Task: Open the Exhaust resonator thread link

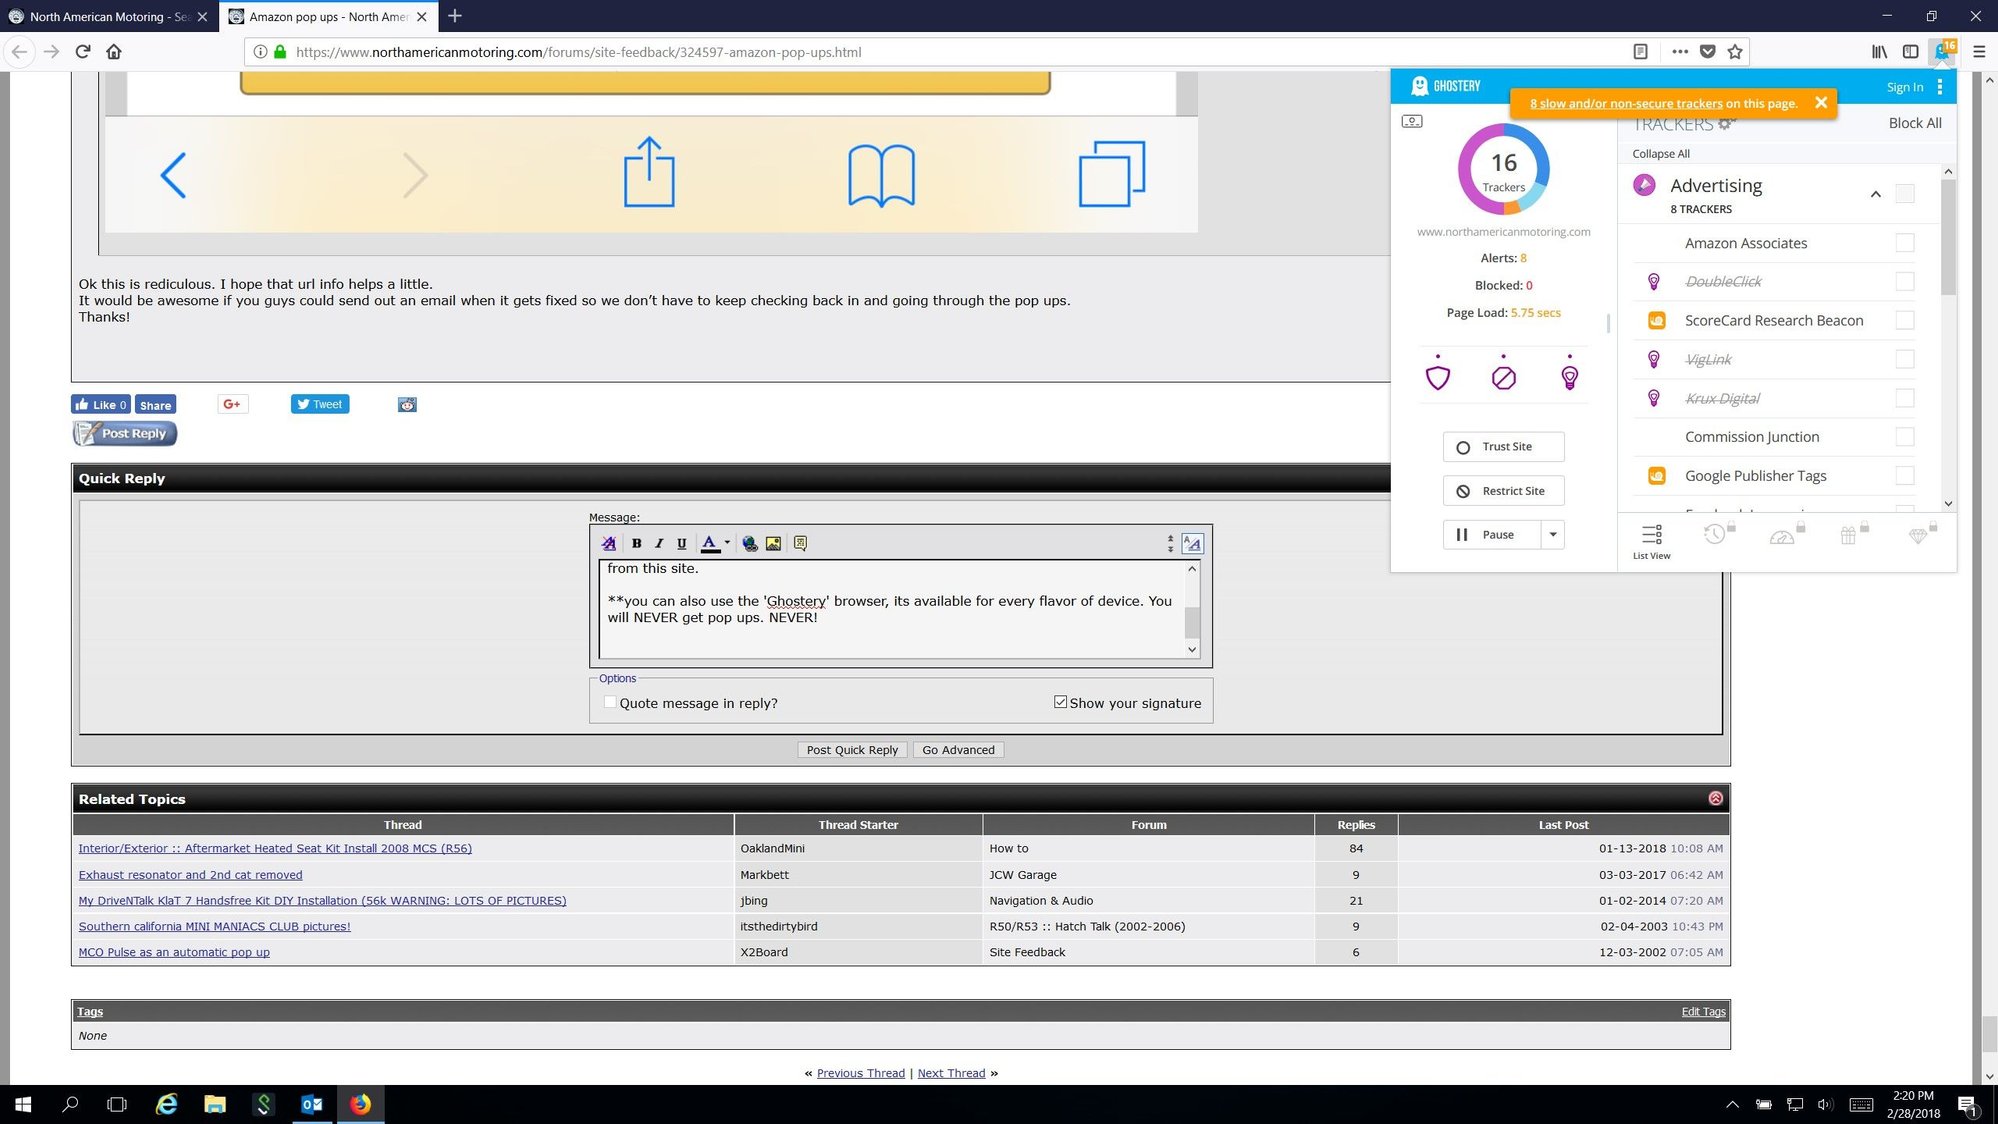Action: point(190,874)
